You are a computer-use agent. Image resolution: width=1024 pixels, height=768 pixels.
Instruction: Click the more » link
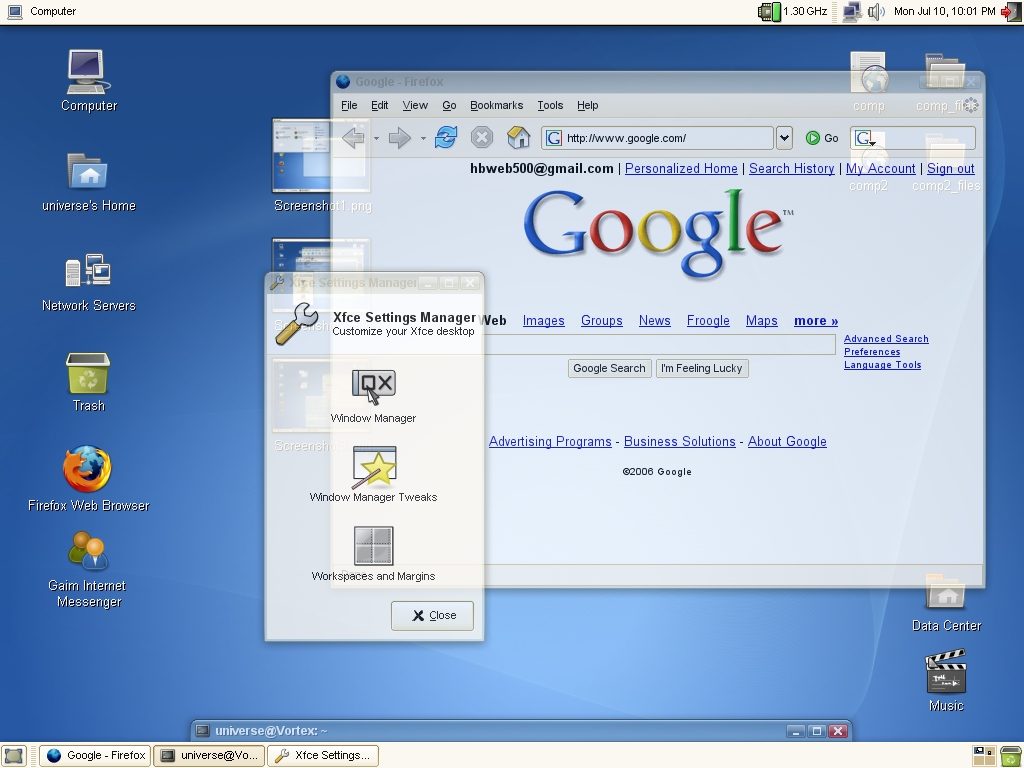816,321
